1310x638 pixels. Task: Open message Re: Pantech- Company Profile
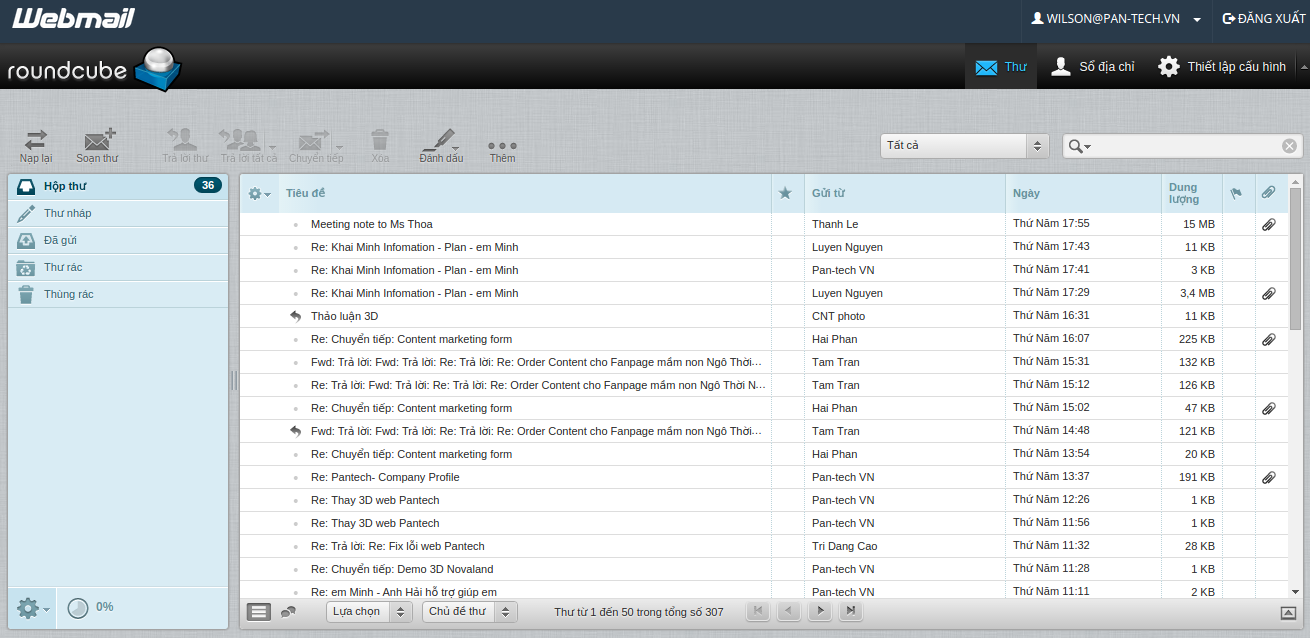pyautogui.click(x=385, y=477)
